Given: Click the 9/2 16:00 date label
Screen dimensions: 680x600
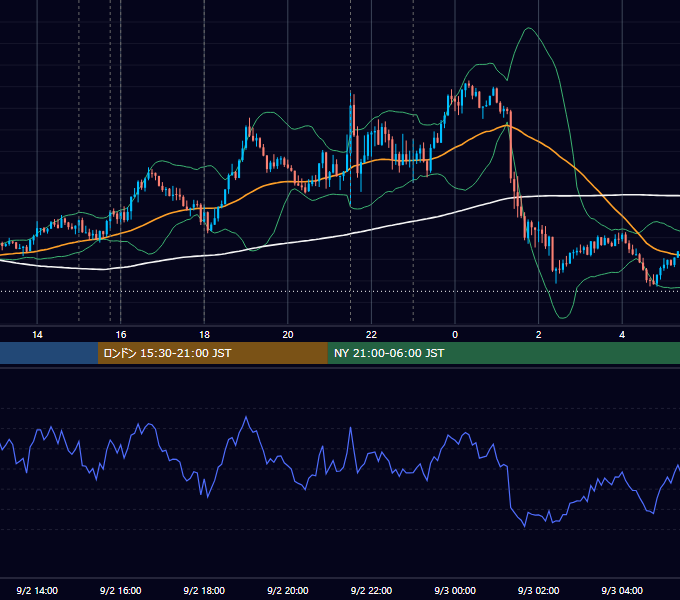Looking at the screenshot, I should [x=121, y=591].
